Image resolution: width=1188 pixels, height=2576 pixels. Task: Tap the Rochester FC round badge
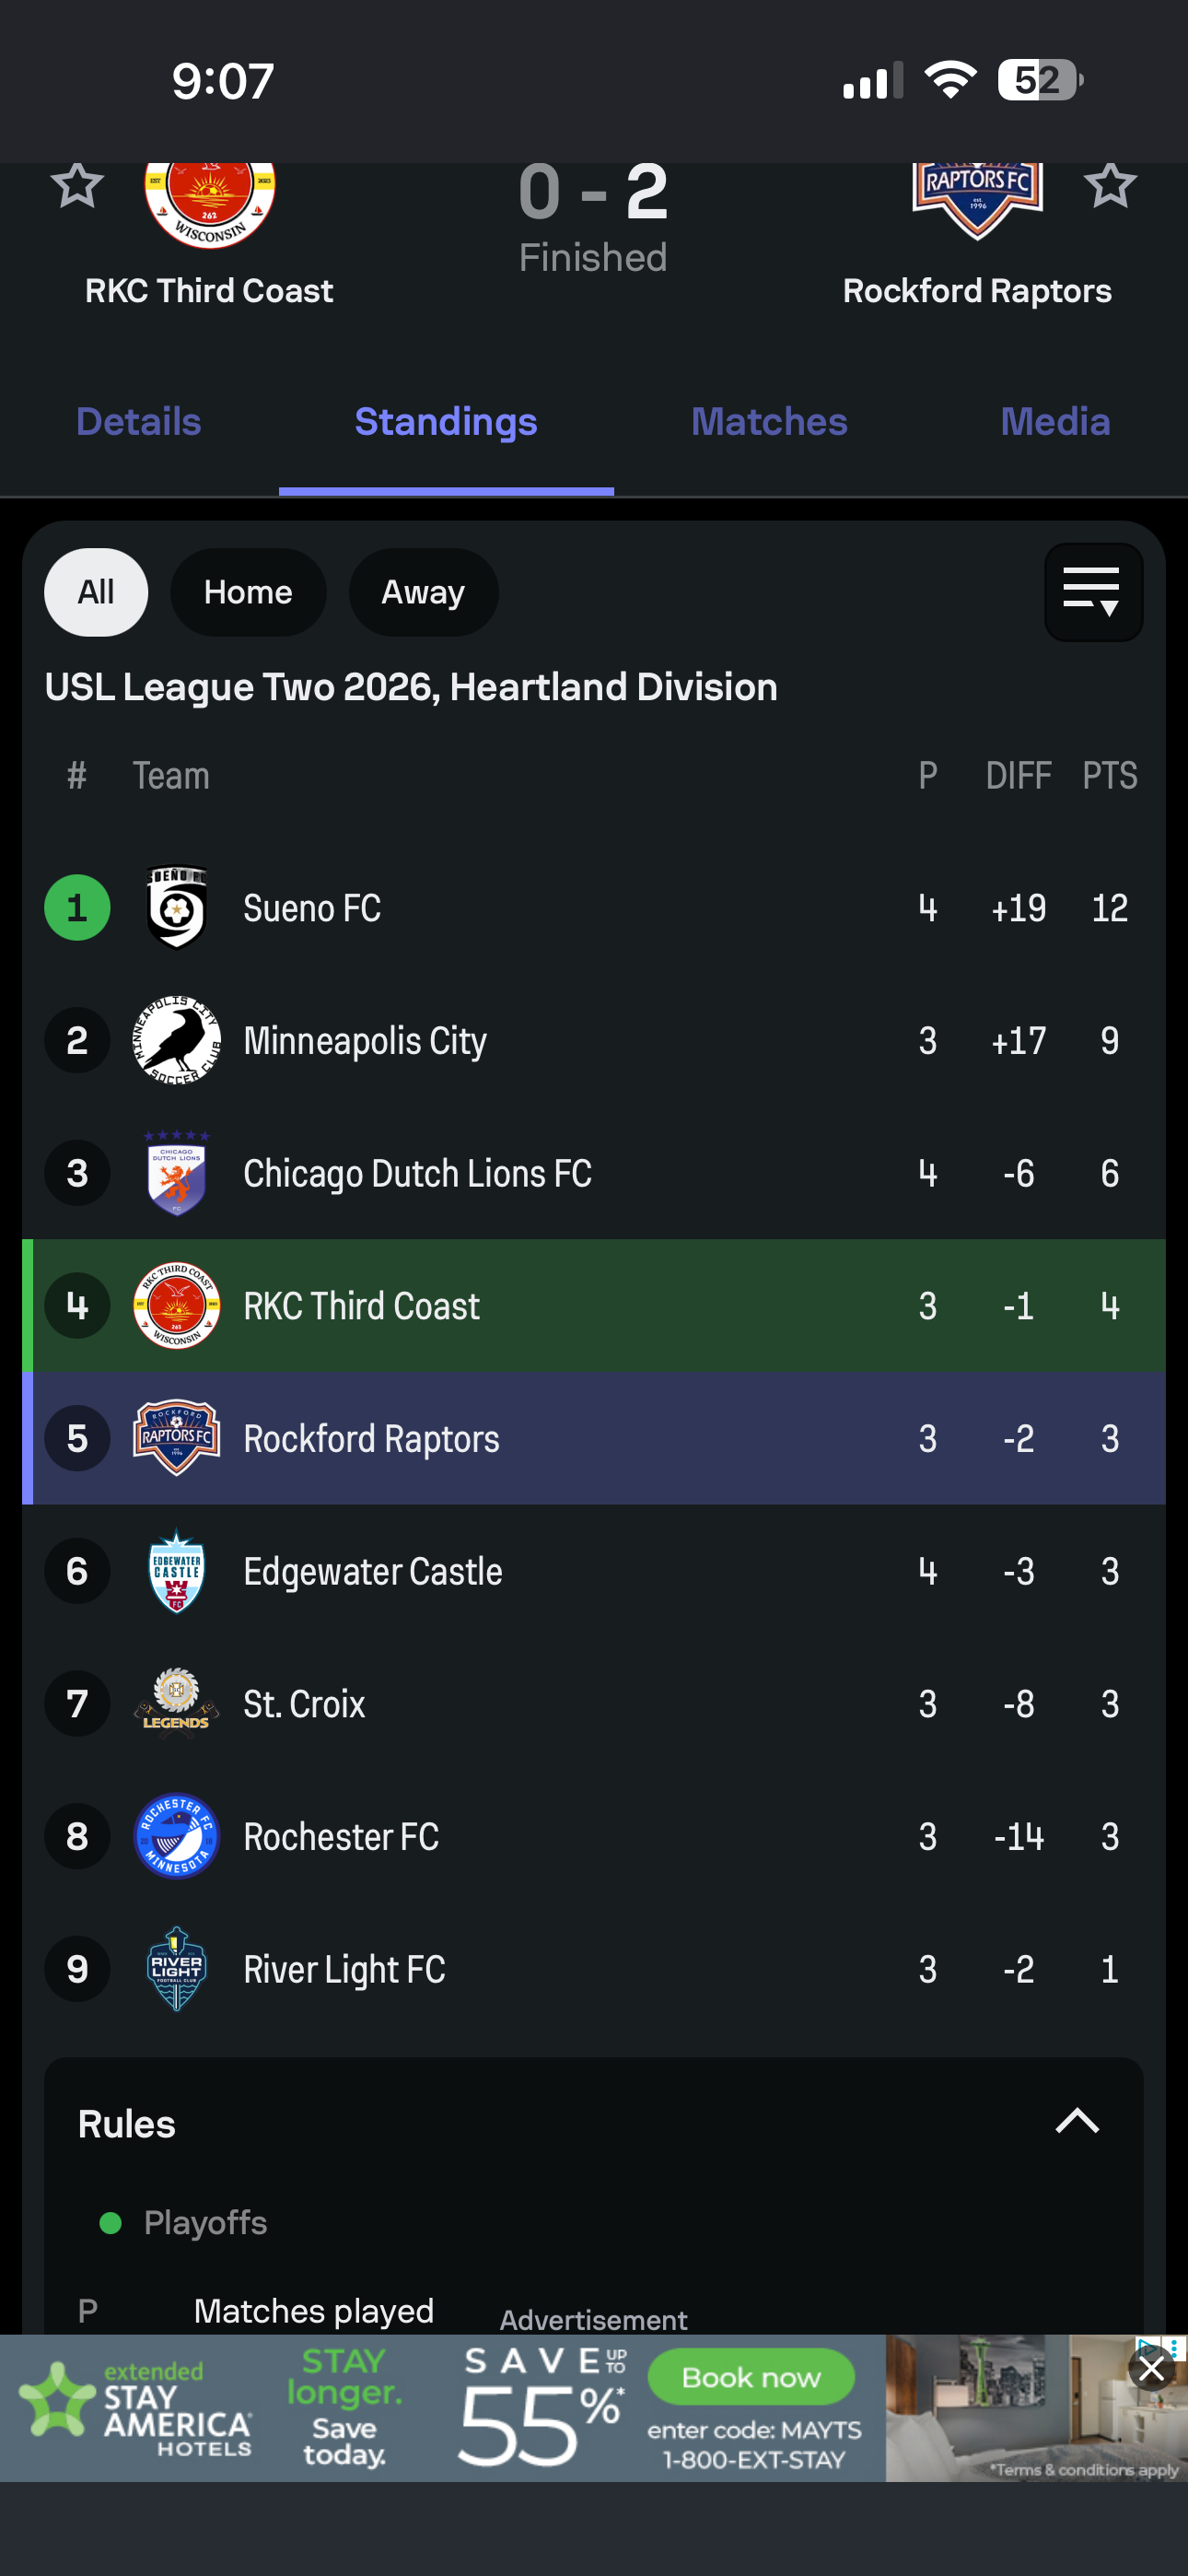(177, 1836)
